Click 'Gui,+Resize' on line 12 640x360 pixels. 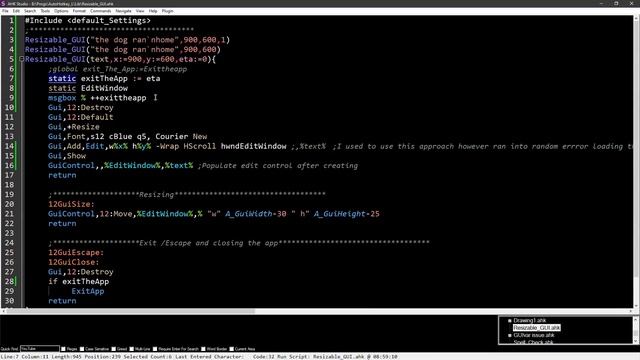(74, 127)
